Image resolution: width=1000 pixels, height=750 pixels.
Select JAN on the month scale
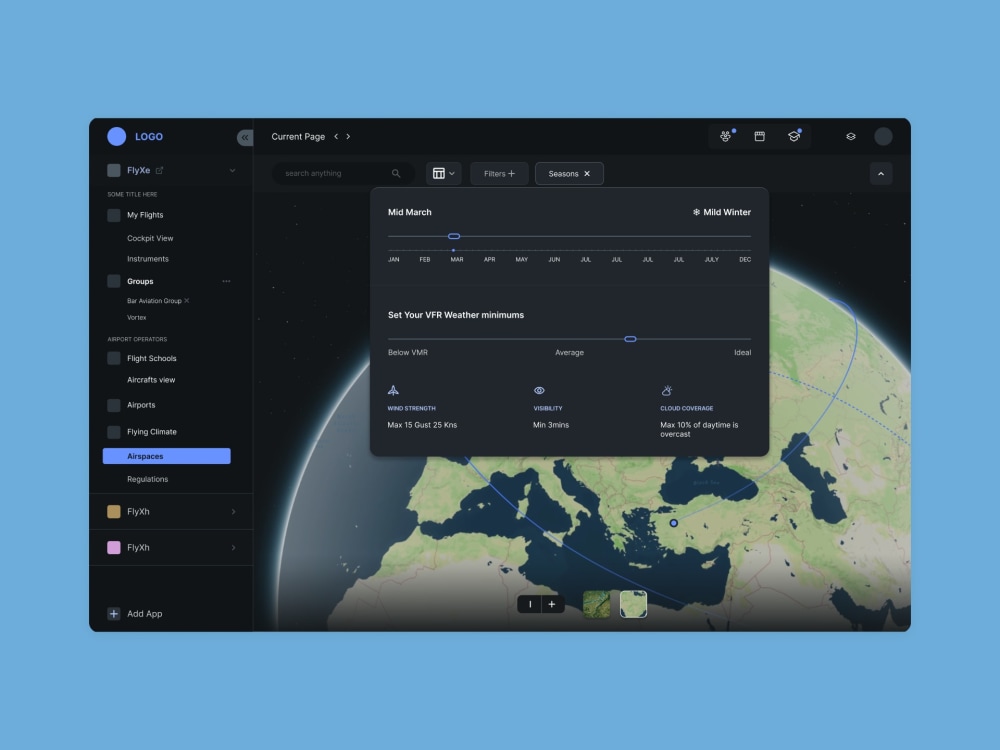point(393,260)
